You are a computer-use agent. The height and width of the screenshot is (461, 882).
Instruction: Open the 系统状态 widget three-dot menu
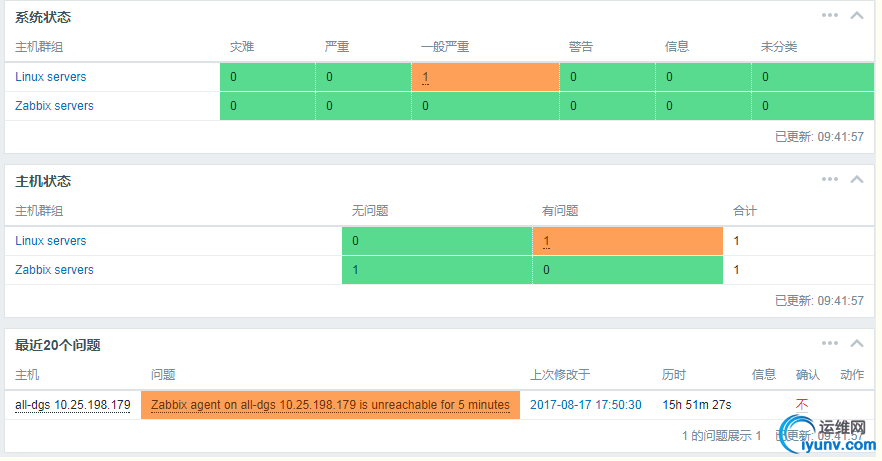pyautogui.click(x=830, y=15)
